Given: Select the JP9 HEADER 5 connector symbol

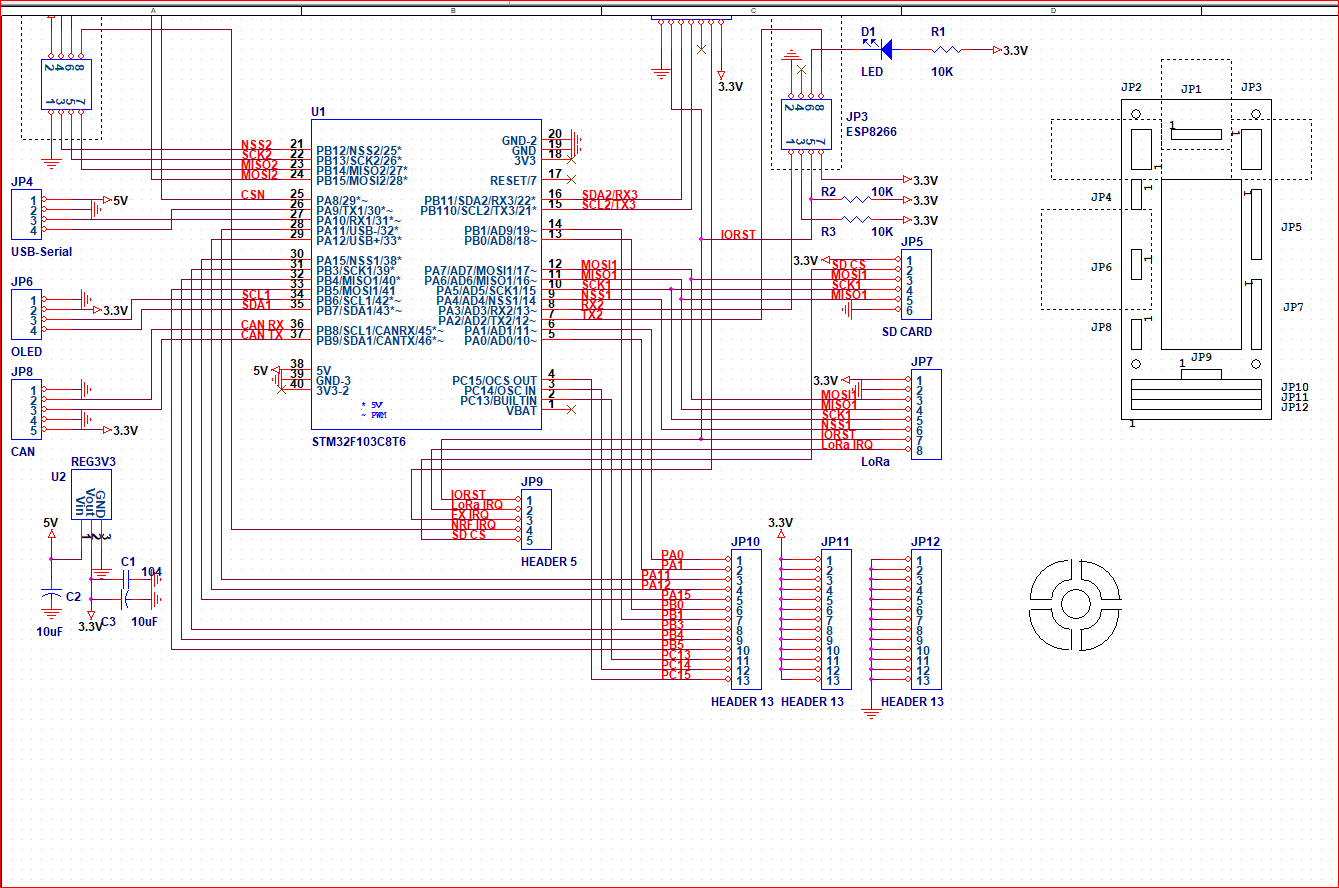Looking at the screenshot, I should tap(536, 520).
